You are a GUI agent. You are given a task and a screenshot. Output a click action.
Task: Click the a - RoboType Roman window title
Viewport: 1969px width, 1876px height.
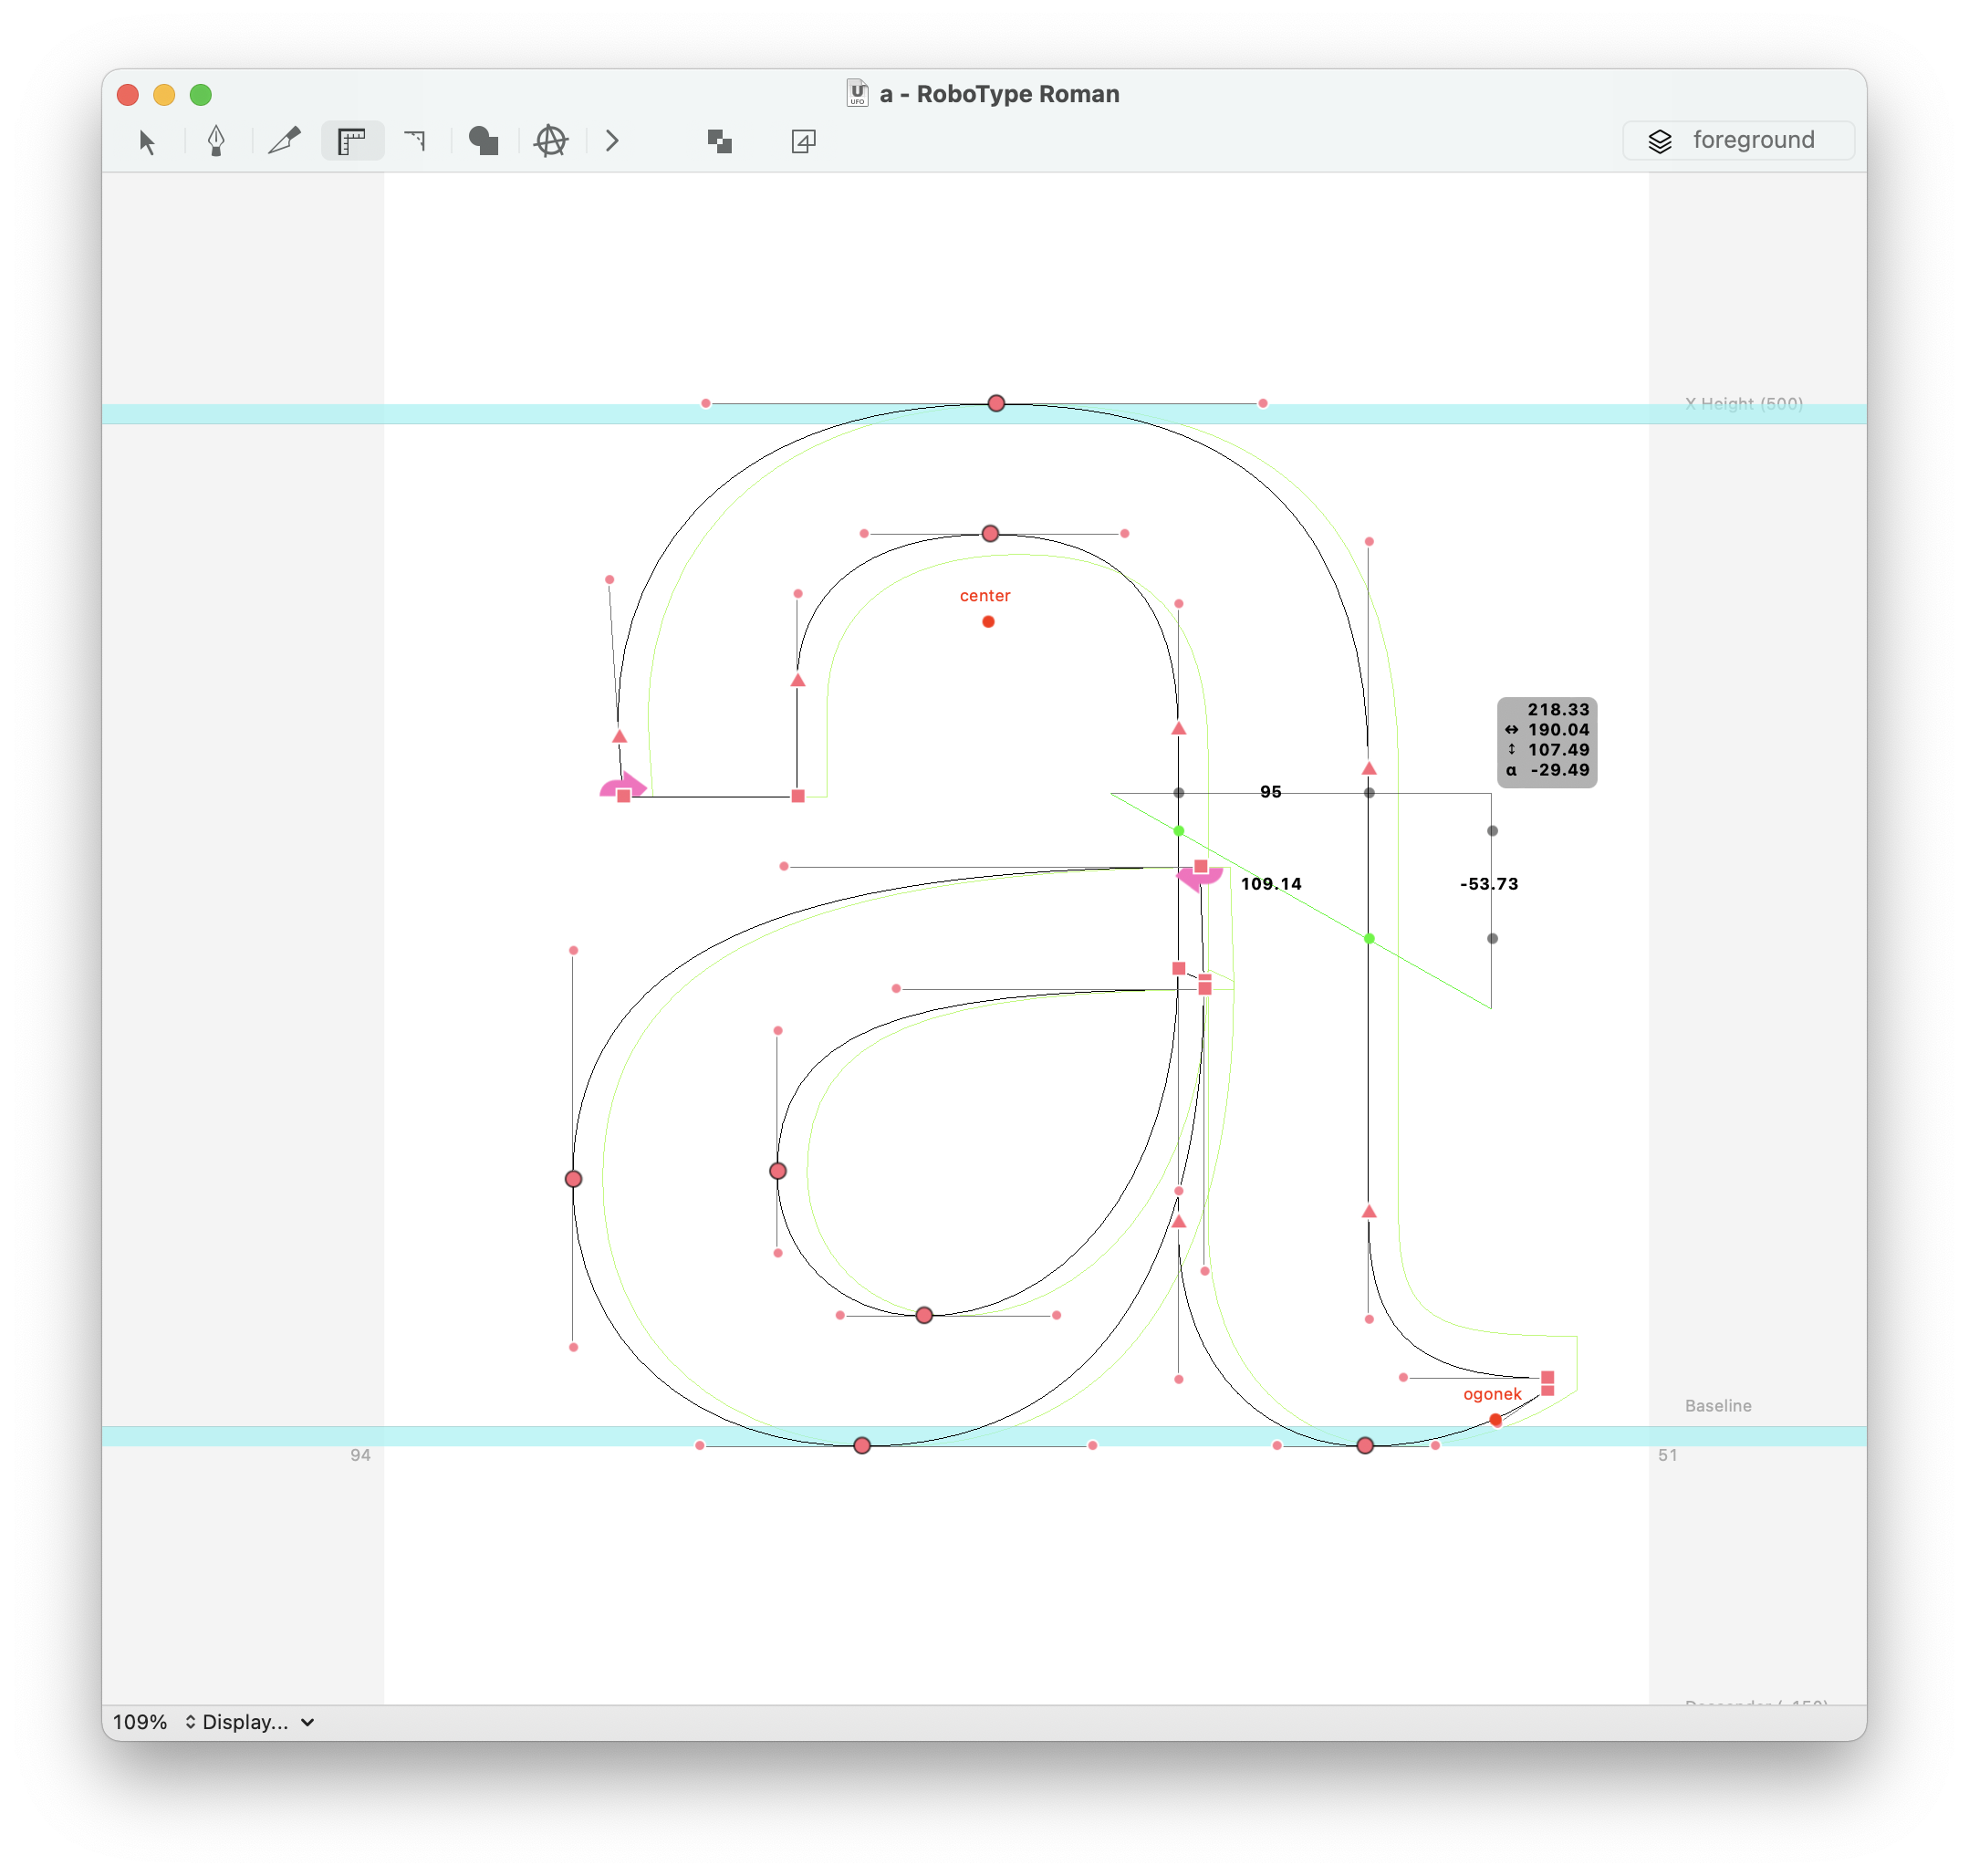pyautogui.click(x=999, y=94)
